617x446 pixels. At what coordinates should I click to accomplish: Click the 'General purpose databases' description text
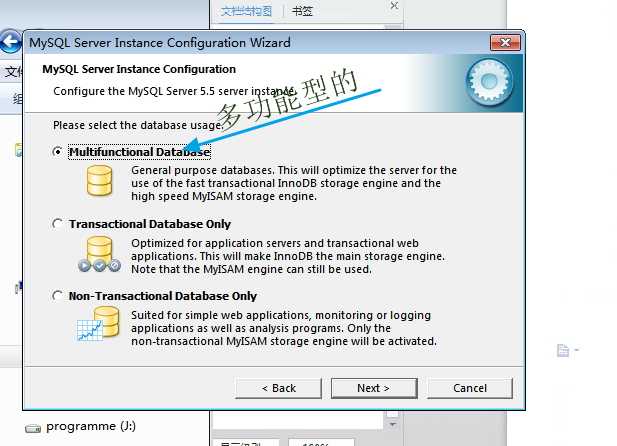pyautogui.click(x=294, y=183)
